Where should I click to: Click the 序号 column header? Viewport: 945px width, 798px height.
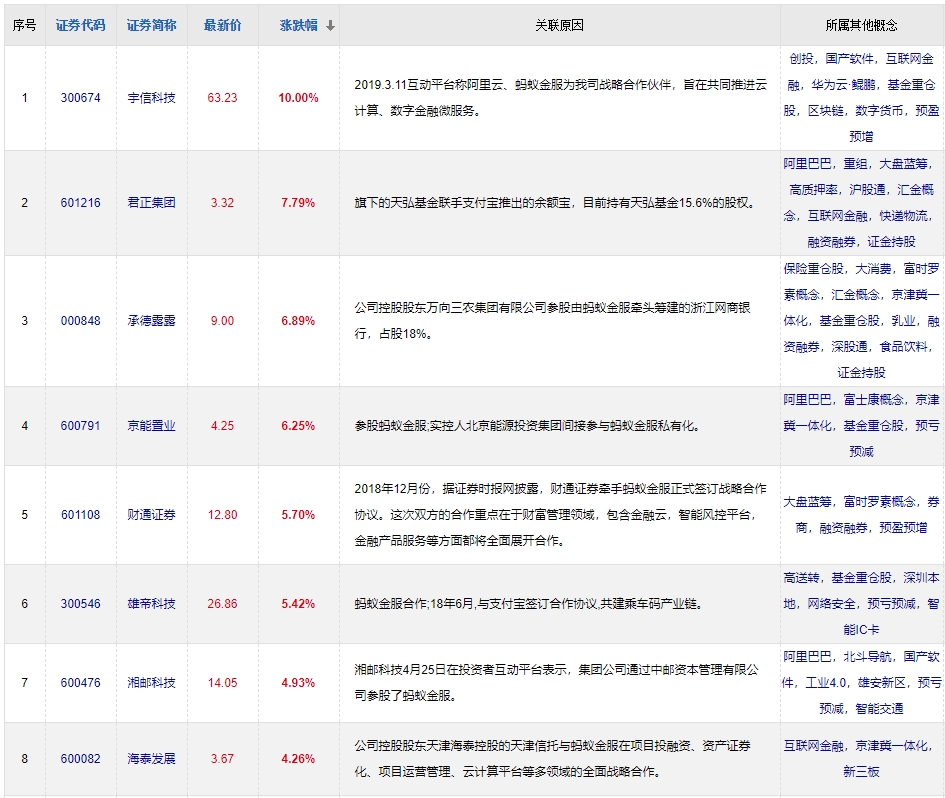[x=24, y=25]
